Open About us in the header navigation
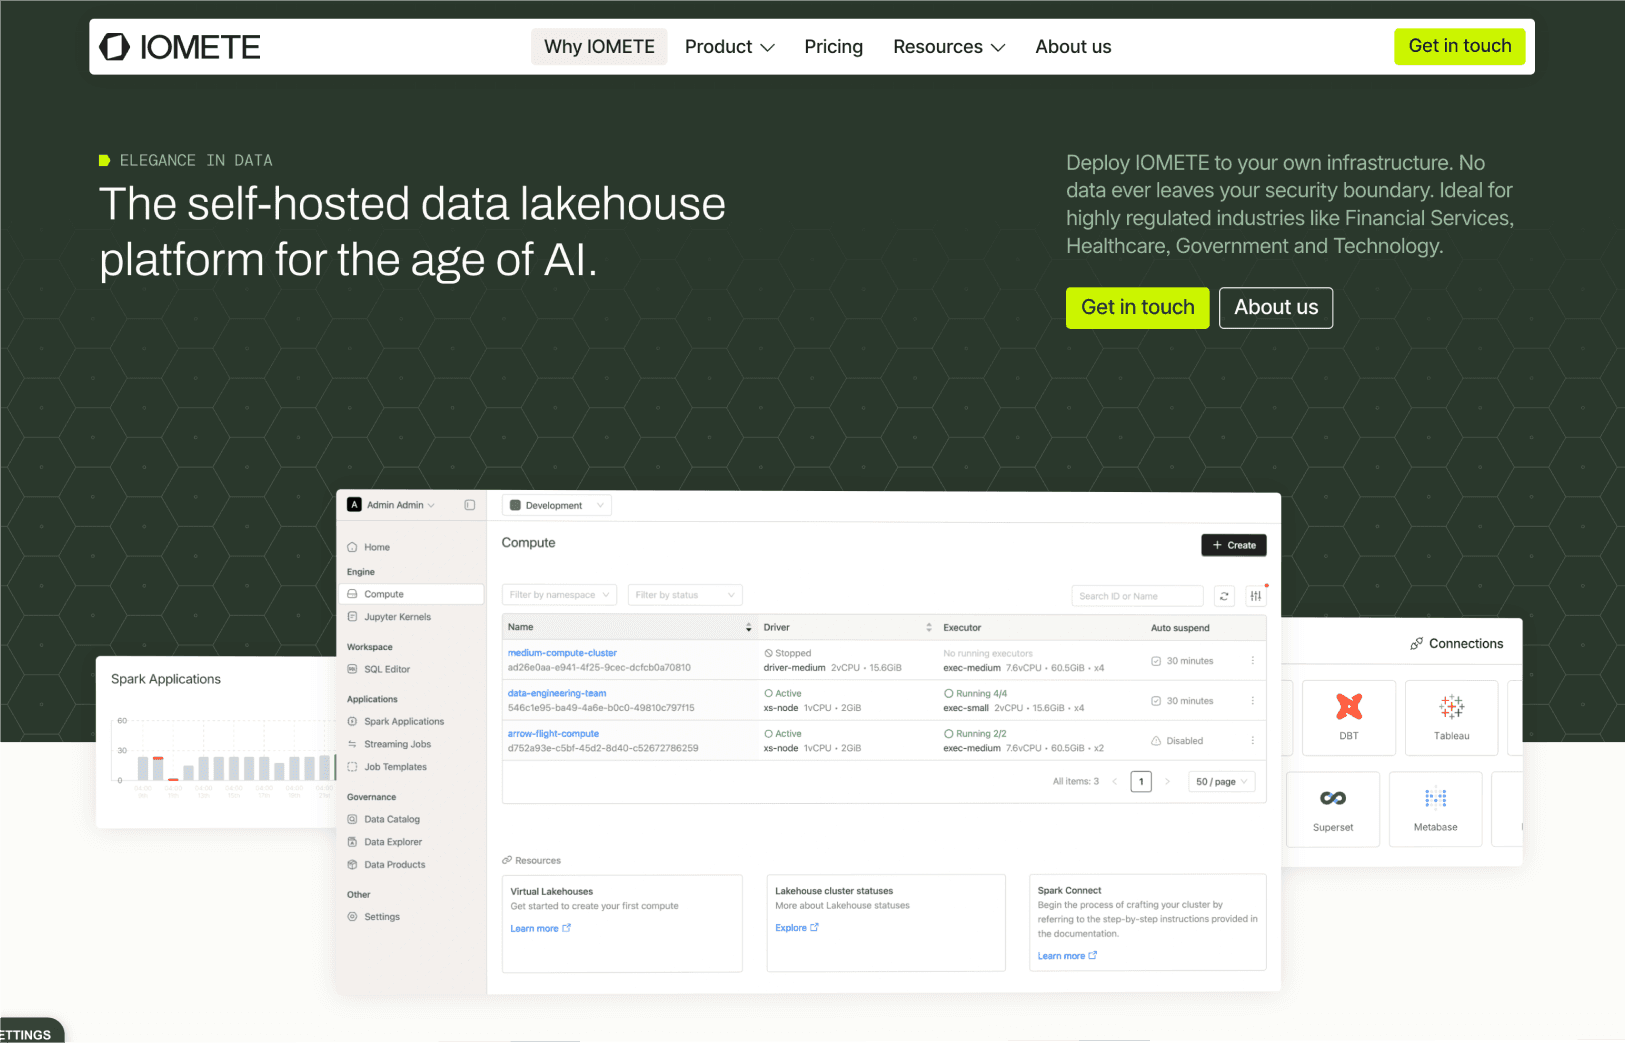 pos(1073,47)
